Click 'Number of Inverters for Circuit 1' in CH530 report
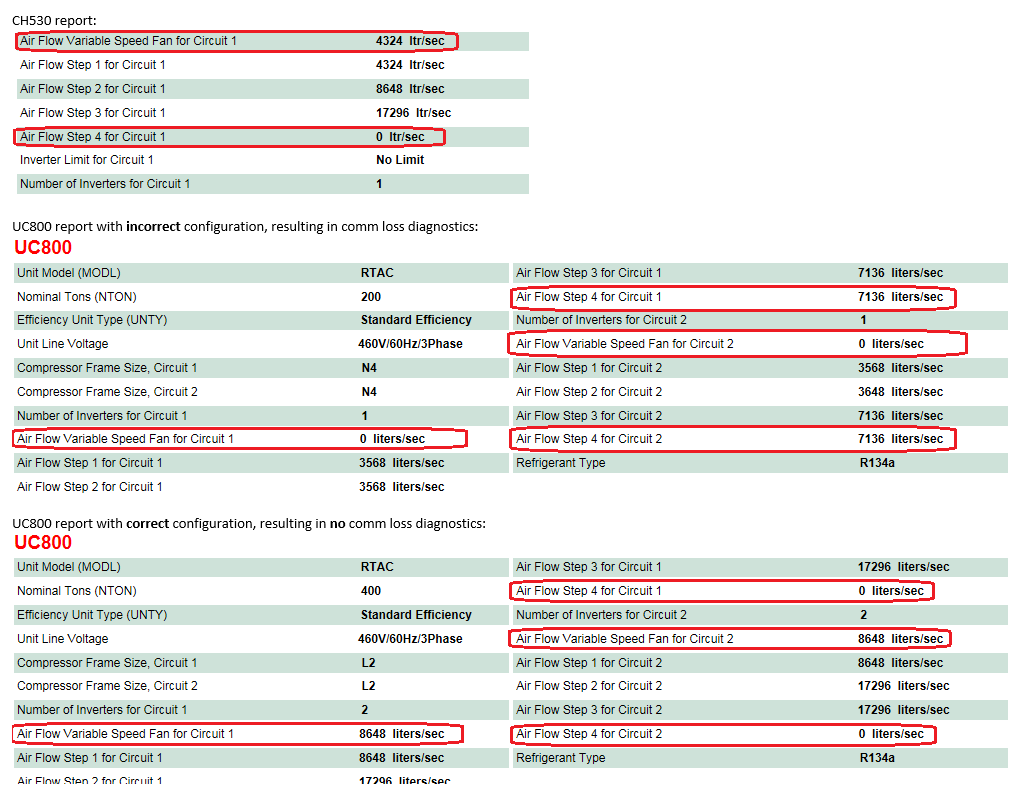Screen dimensions: 1028x800 [105, 184]
